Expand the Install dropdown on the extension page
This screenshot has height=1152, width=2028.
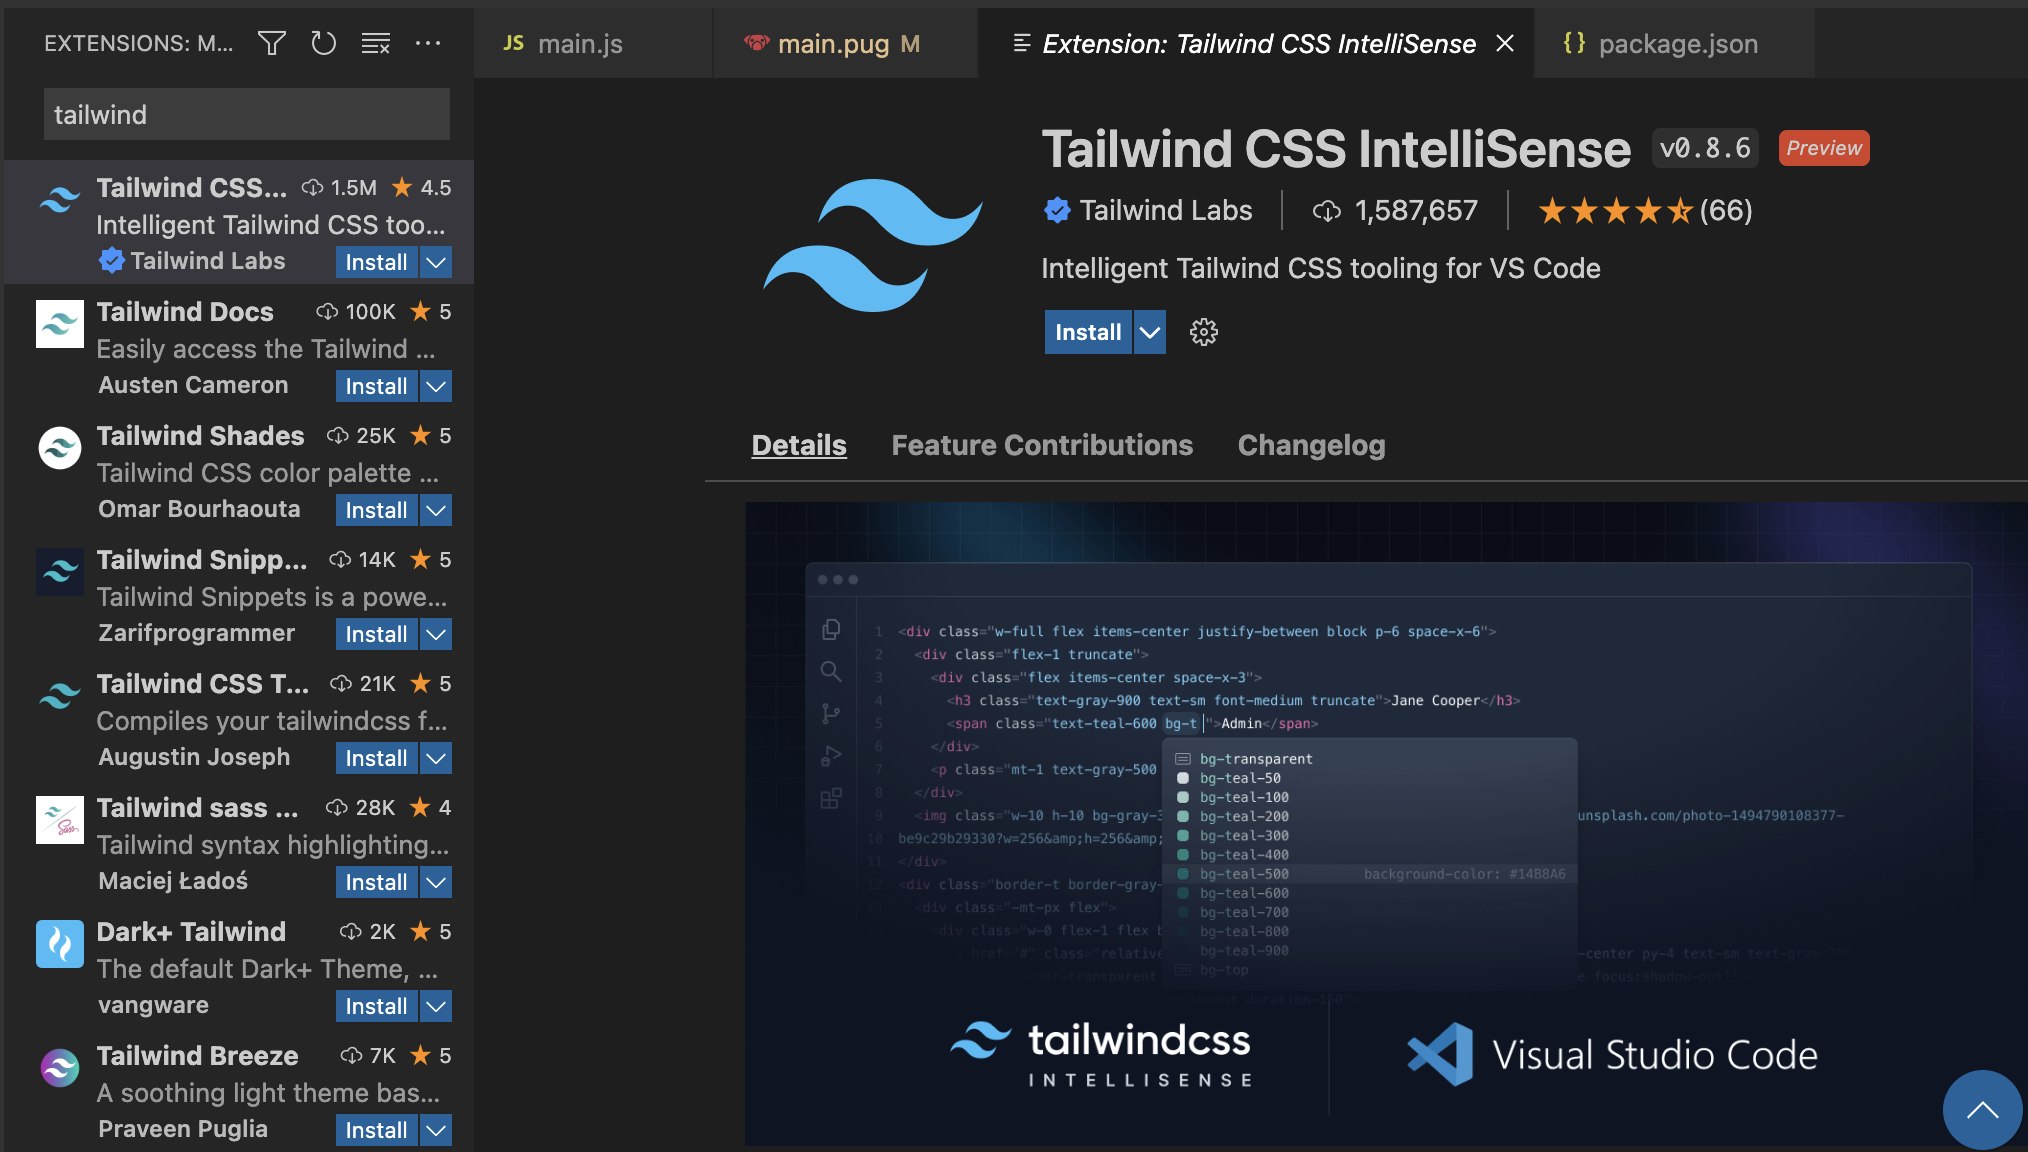(x=1150, y=332)
